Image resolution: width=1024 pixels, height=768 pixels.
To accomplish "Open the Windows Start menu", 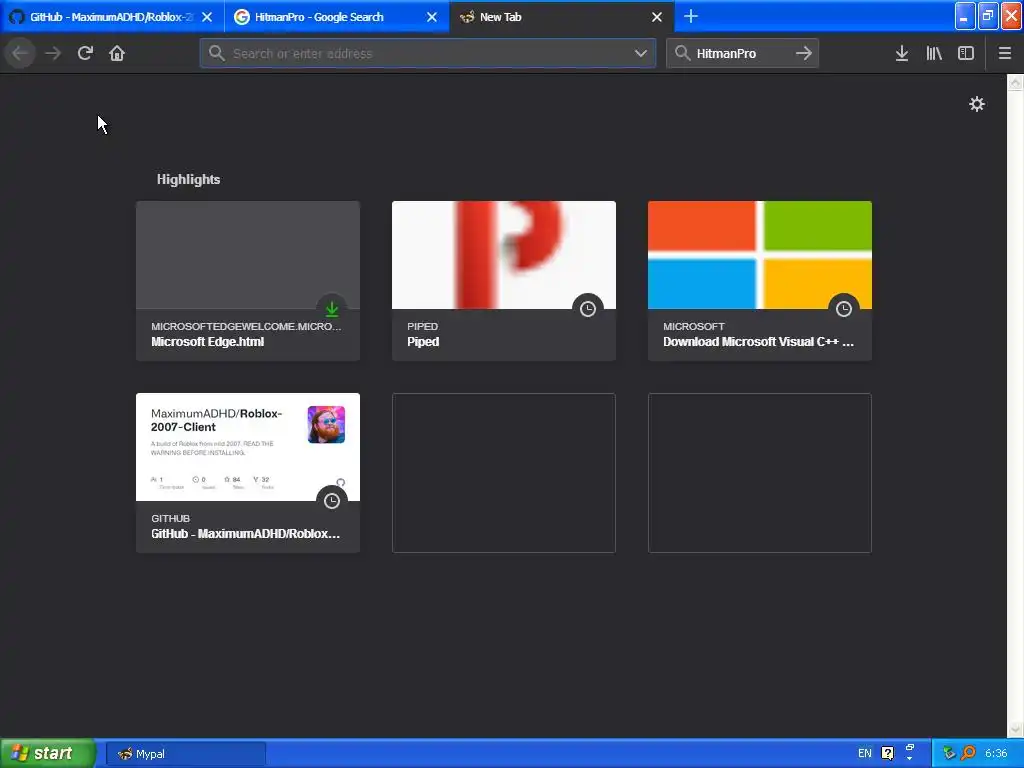I will coord(48,754).
